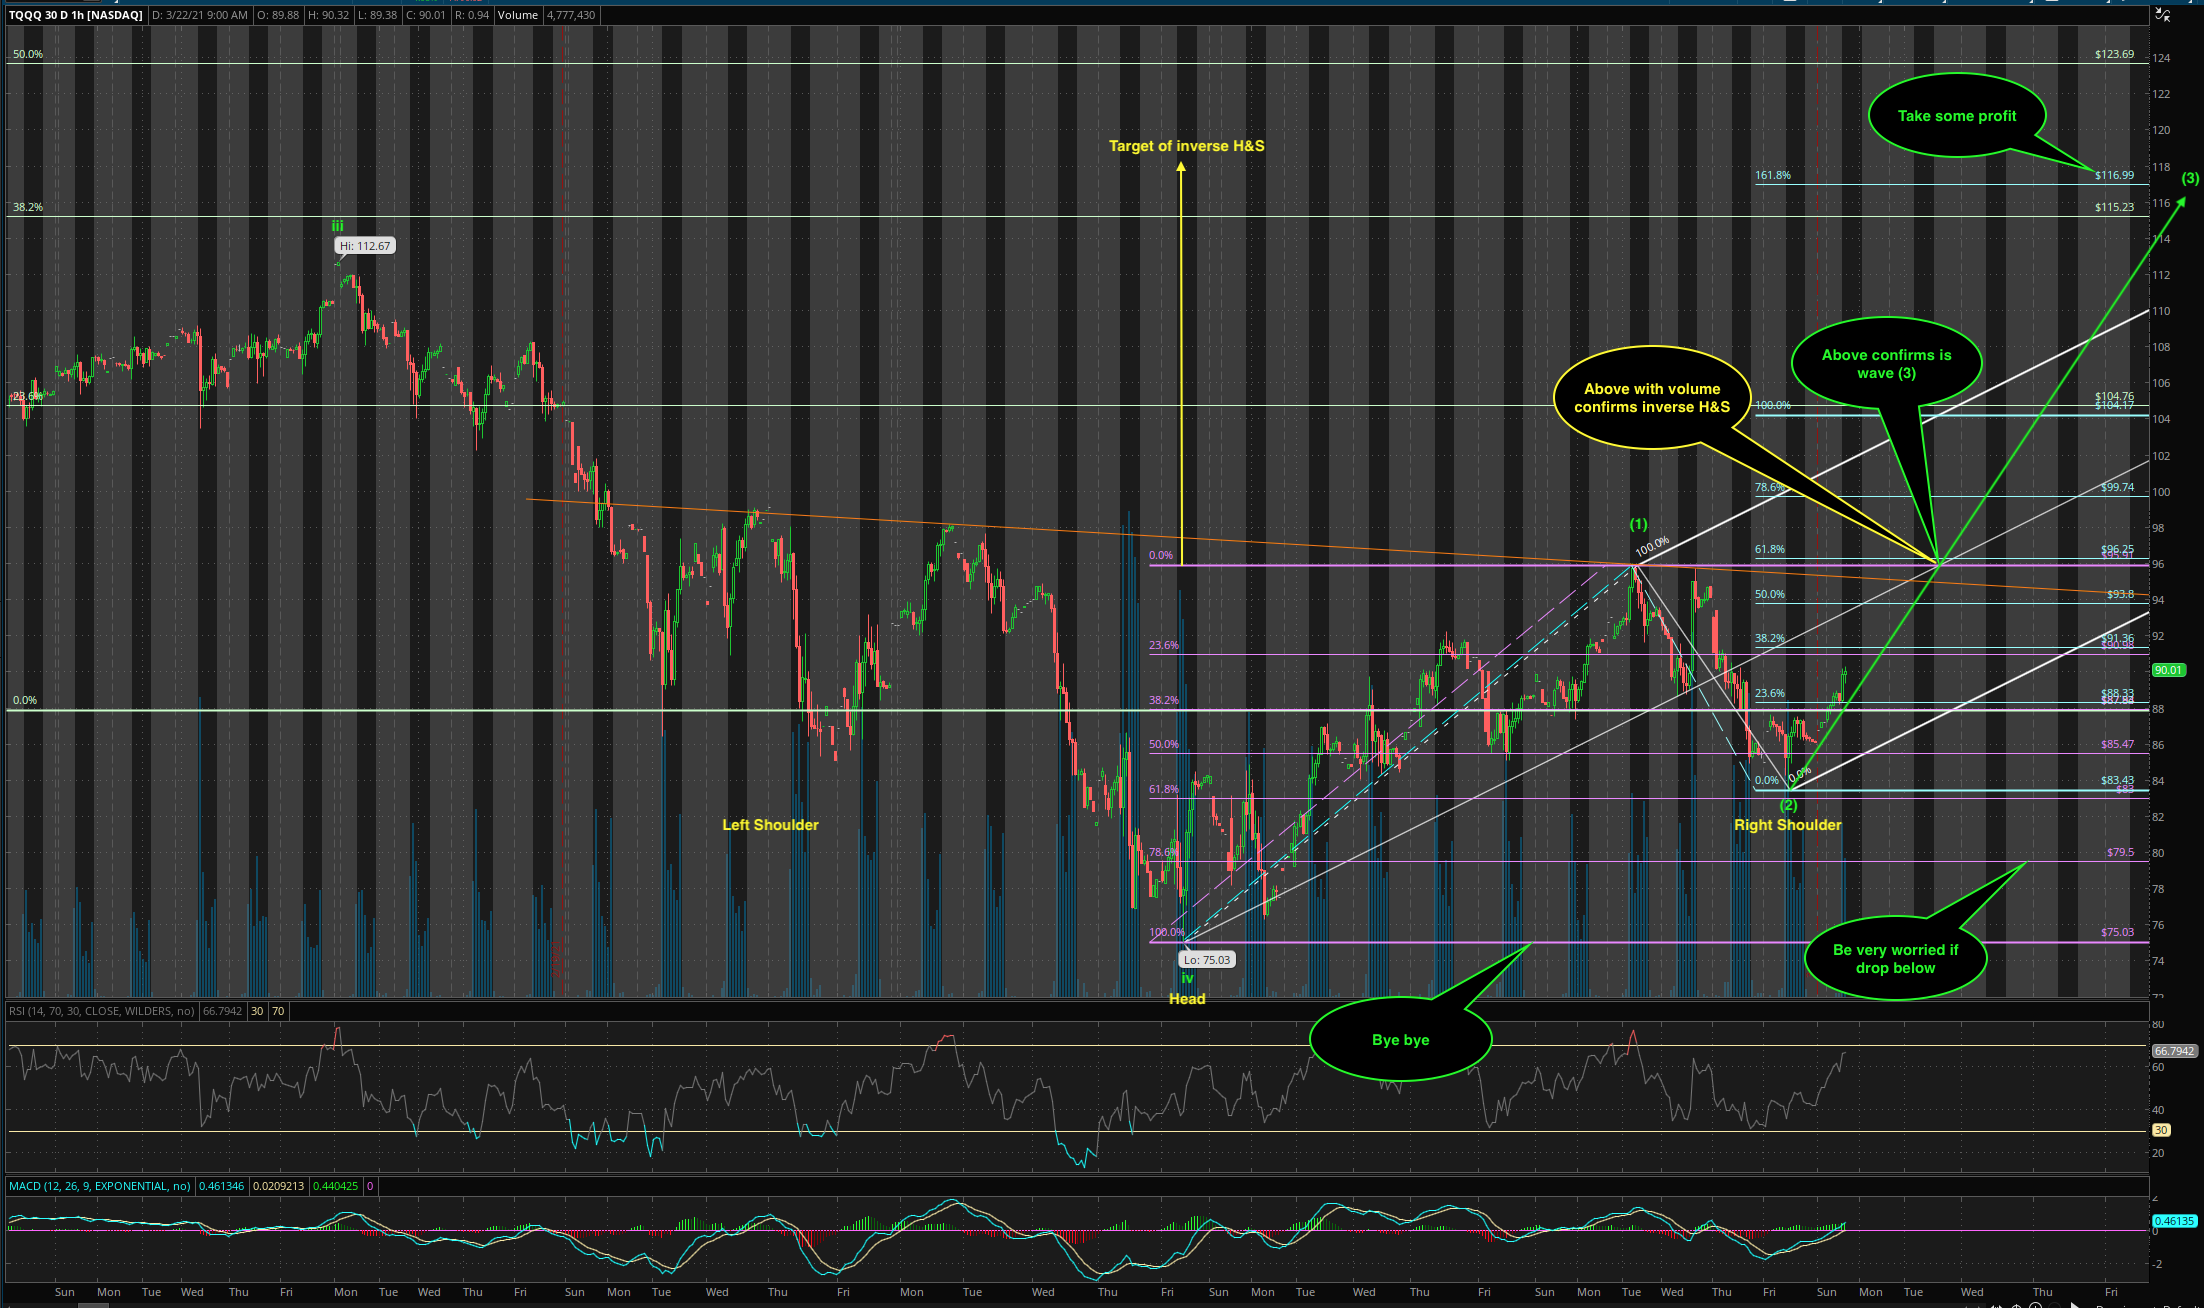The height and width of the screenshot is (1308, 2204).
Task: Click the green 90.01 current price tag
Action: pos(2168,670)
